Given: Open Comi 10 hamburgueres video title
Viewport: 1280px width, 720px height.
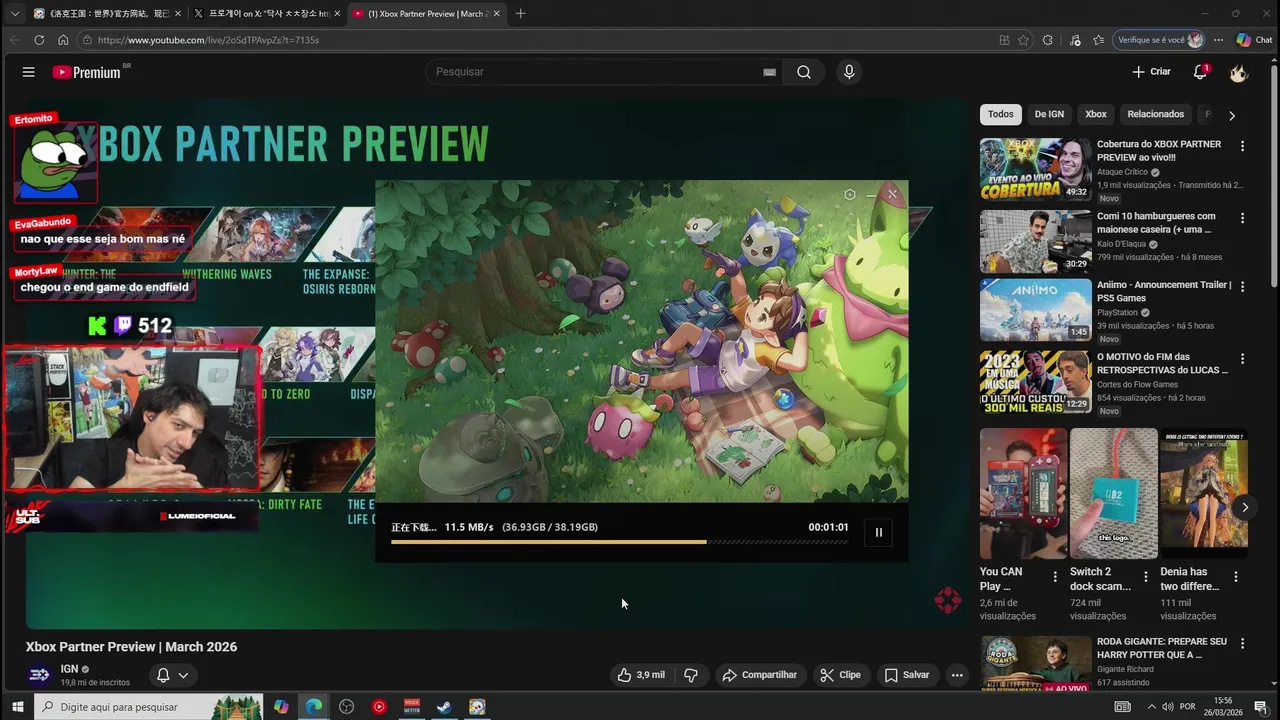Looking at the screenshot, I should (1156, 223).
